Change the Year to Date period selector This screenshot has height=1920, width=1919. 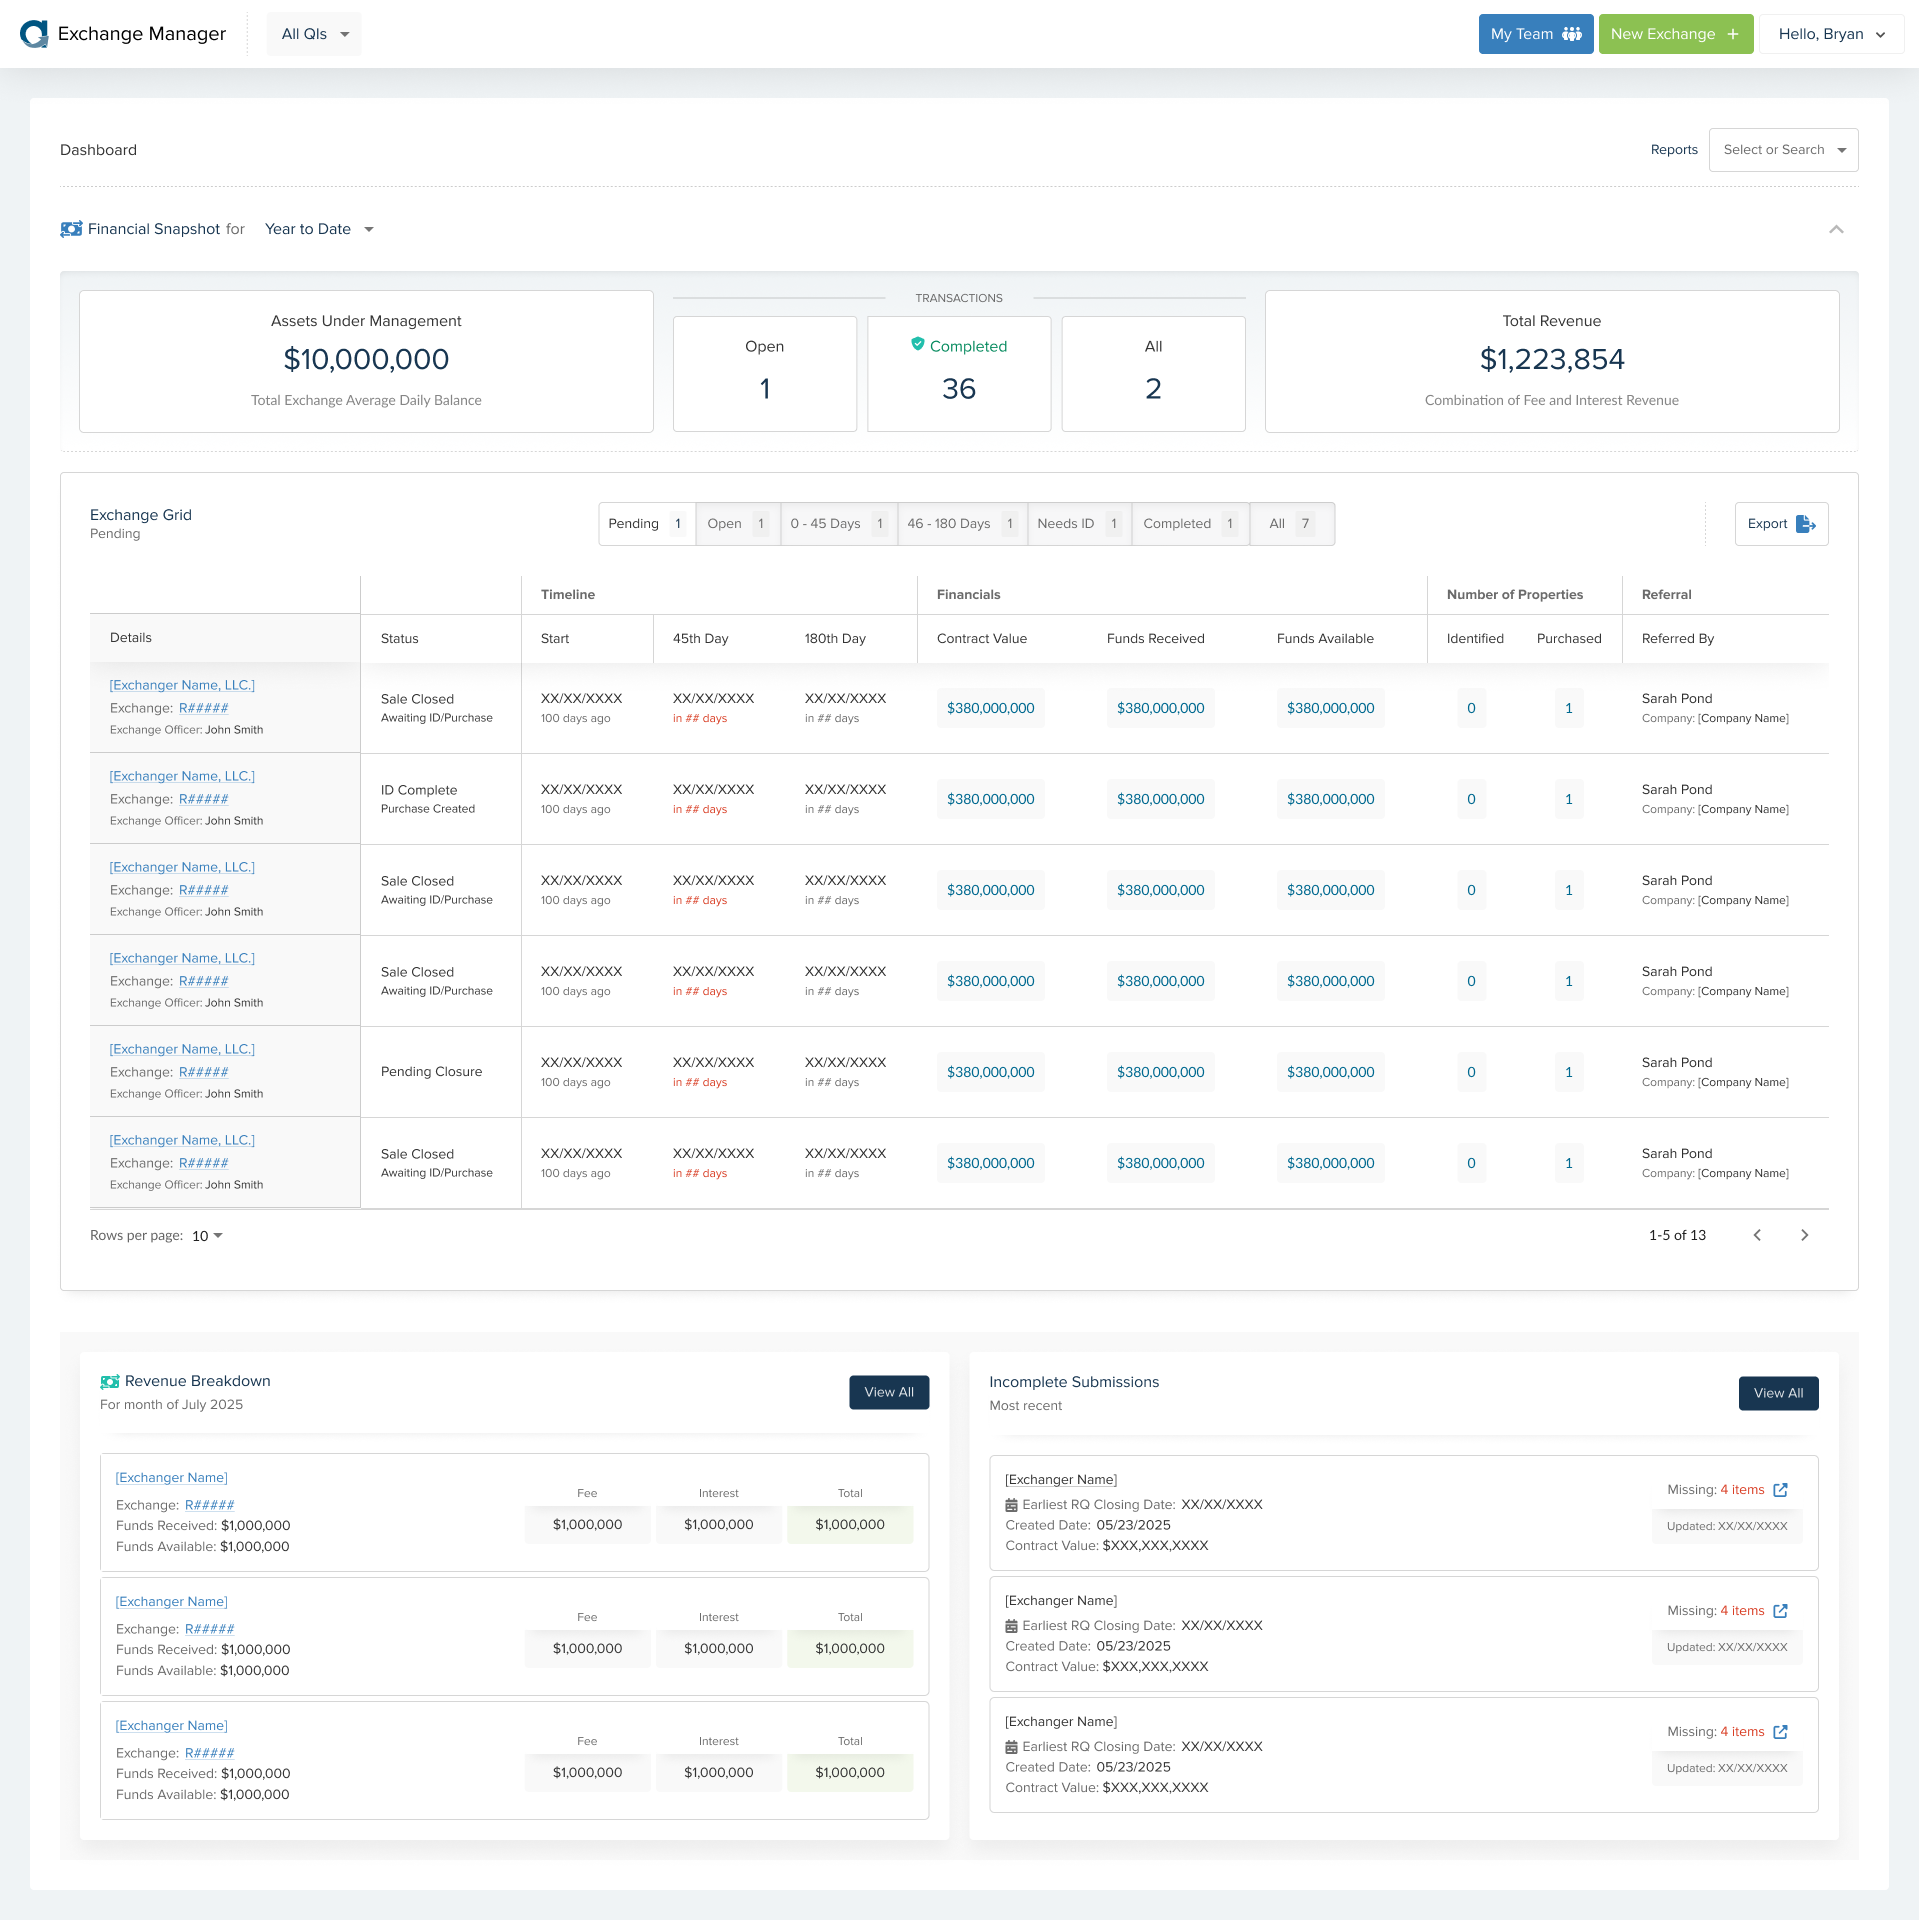(x=318, y=228)
